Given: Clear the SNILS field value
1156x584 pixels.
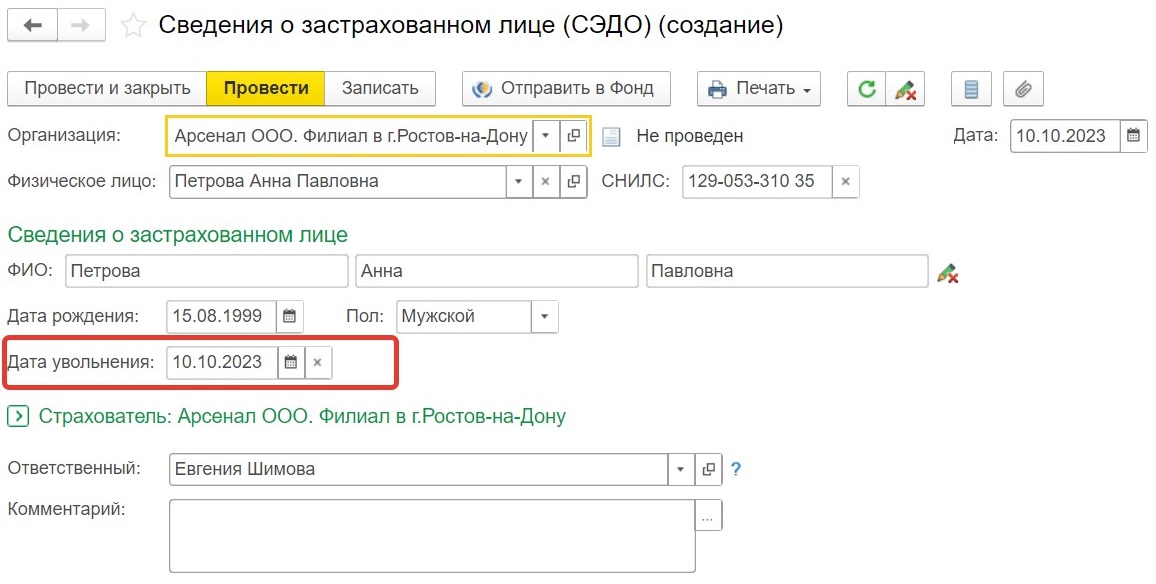Looking at the screenshot, I should 845,182.
